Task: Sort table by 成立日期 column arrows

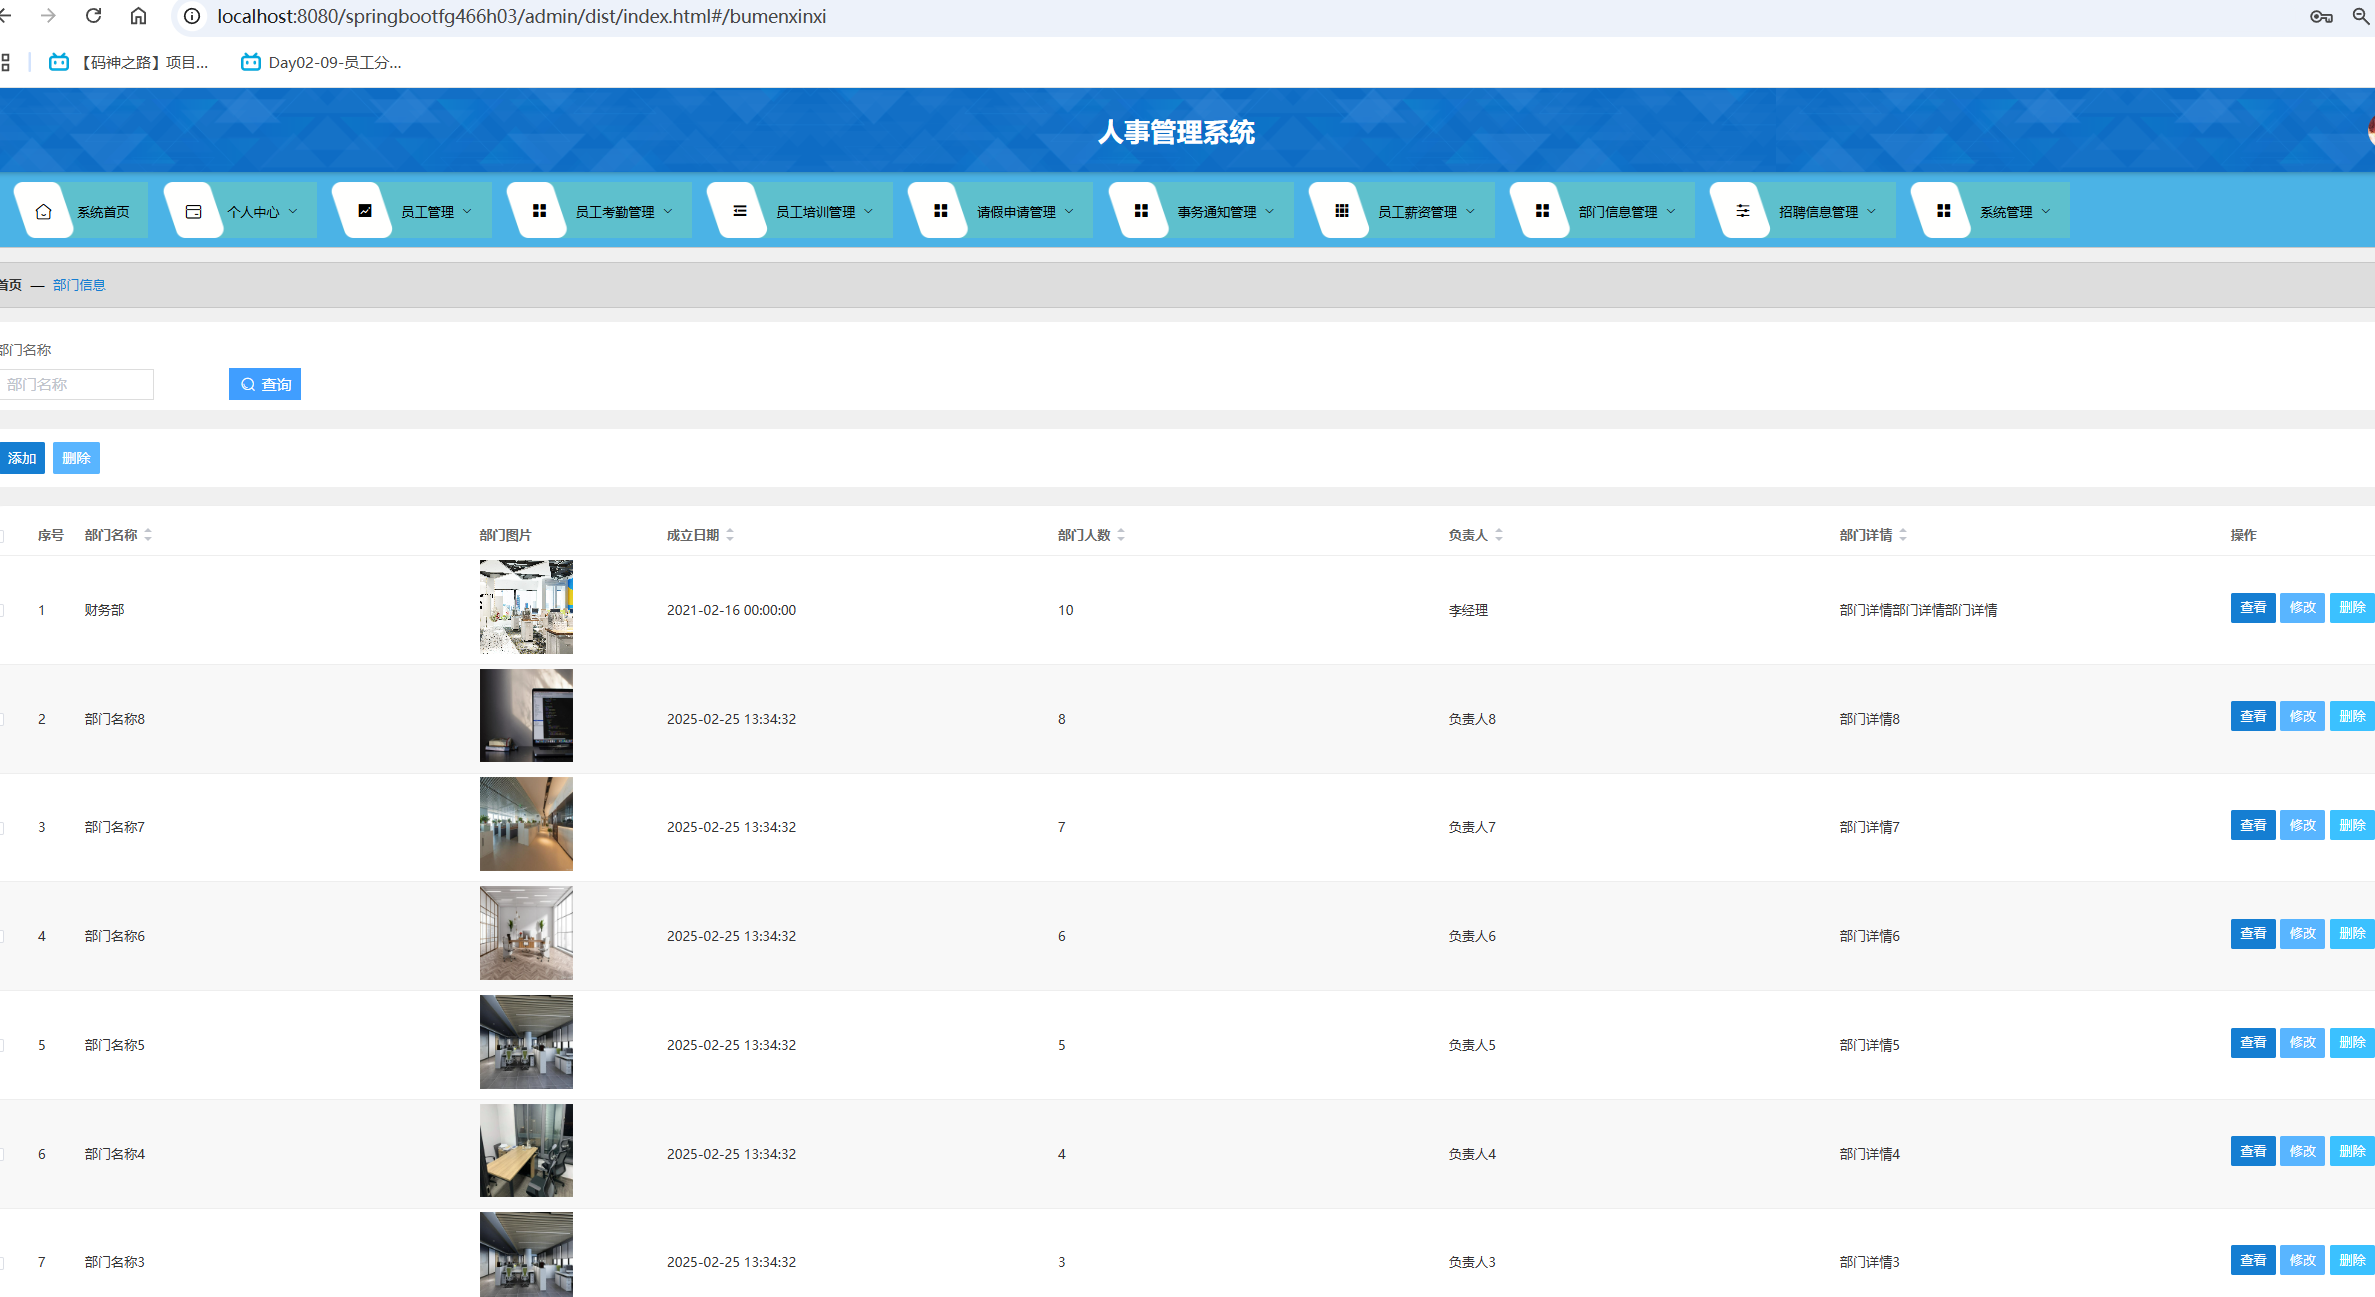Action: (x=730, y=535)
